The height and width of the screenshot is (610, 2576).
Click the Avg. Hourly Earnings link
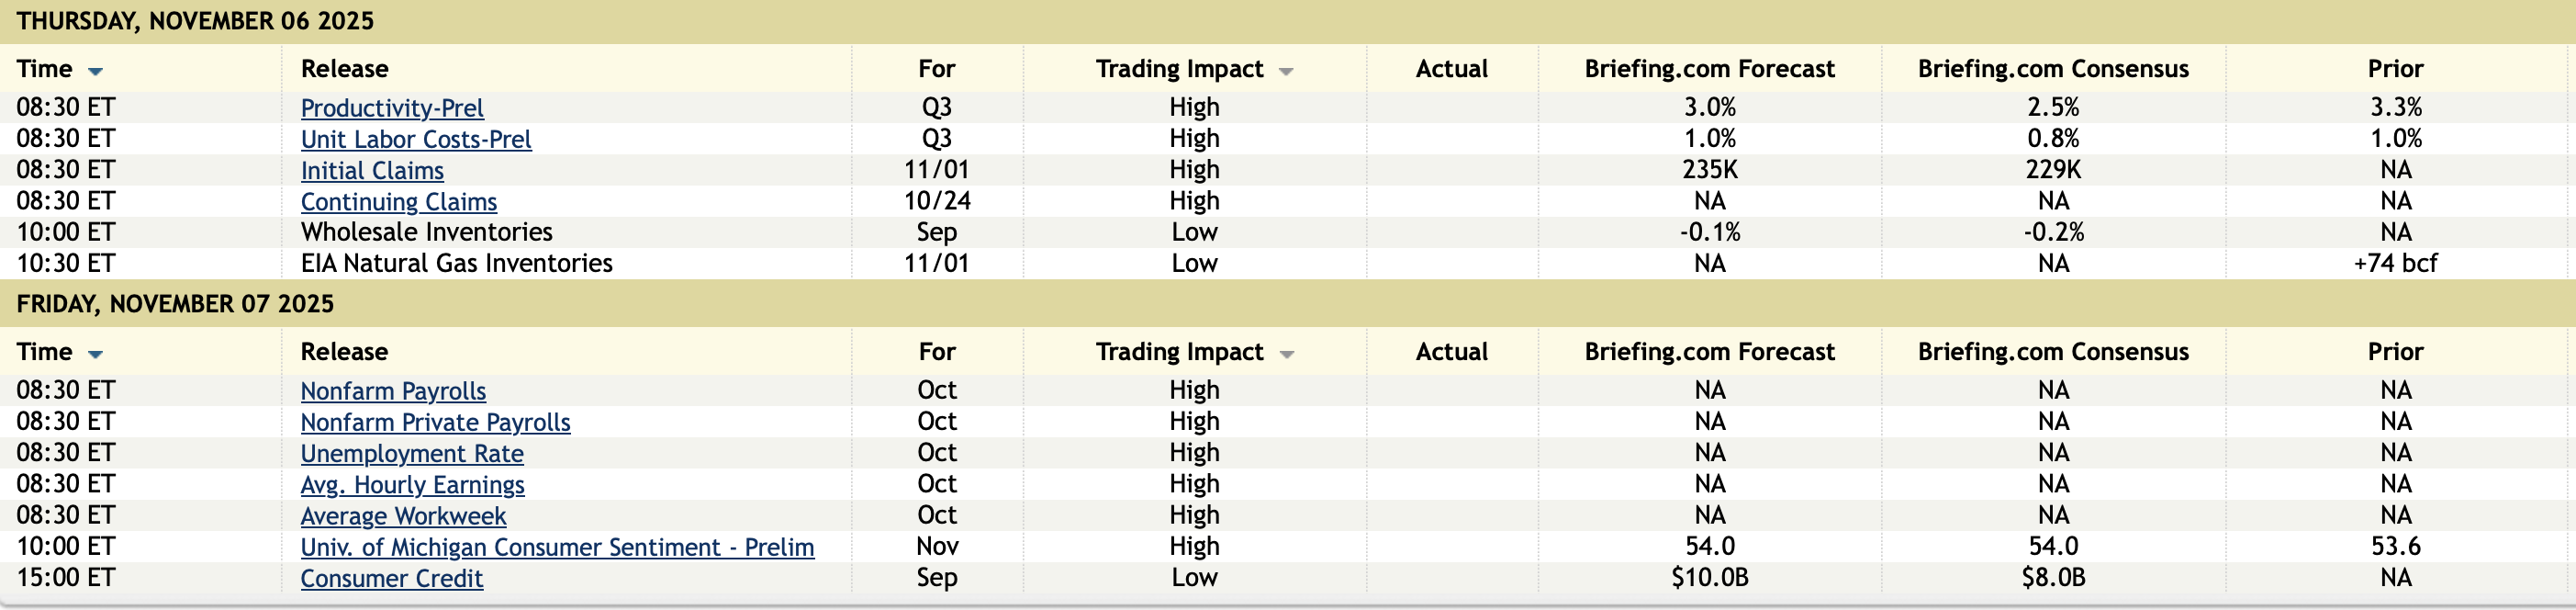[412, 485]
